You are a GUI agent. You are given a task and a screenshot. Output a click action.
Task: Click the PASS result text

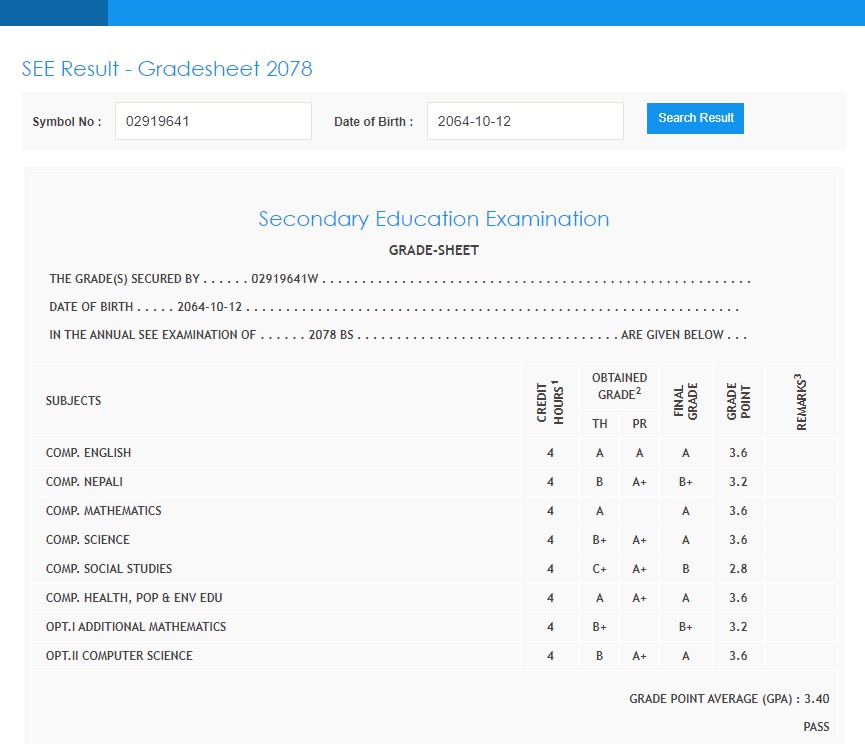click(815, 727)
